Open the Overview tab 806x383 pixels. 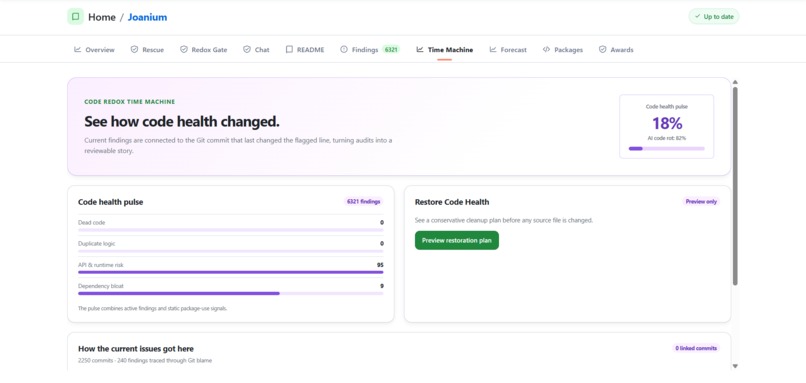click(95, 50)
